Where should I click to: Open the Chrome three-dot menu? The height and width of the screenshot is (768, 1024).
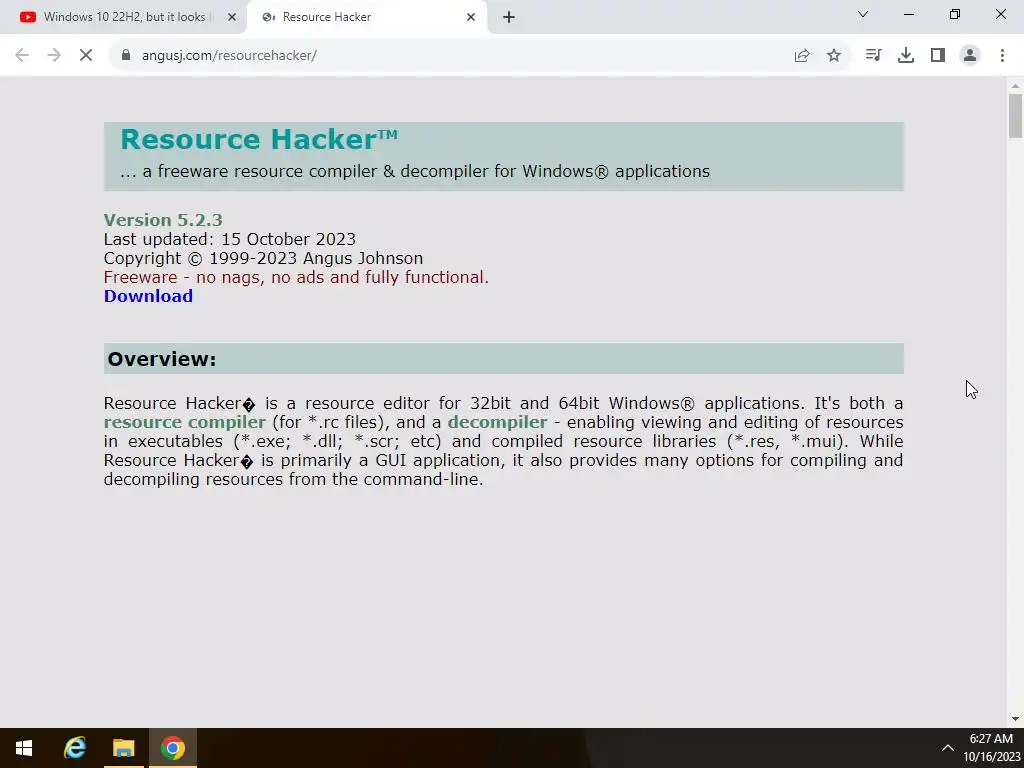tap(1002, 56)
